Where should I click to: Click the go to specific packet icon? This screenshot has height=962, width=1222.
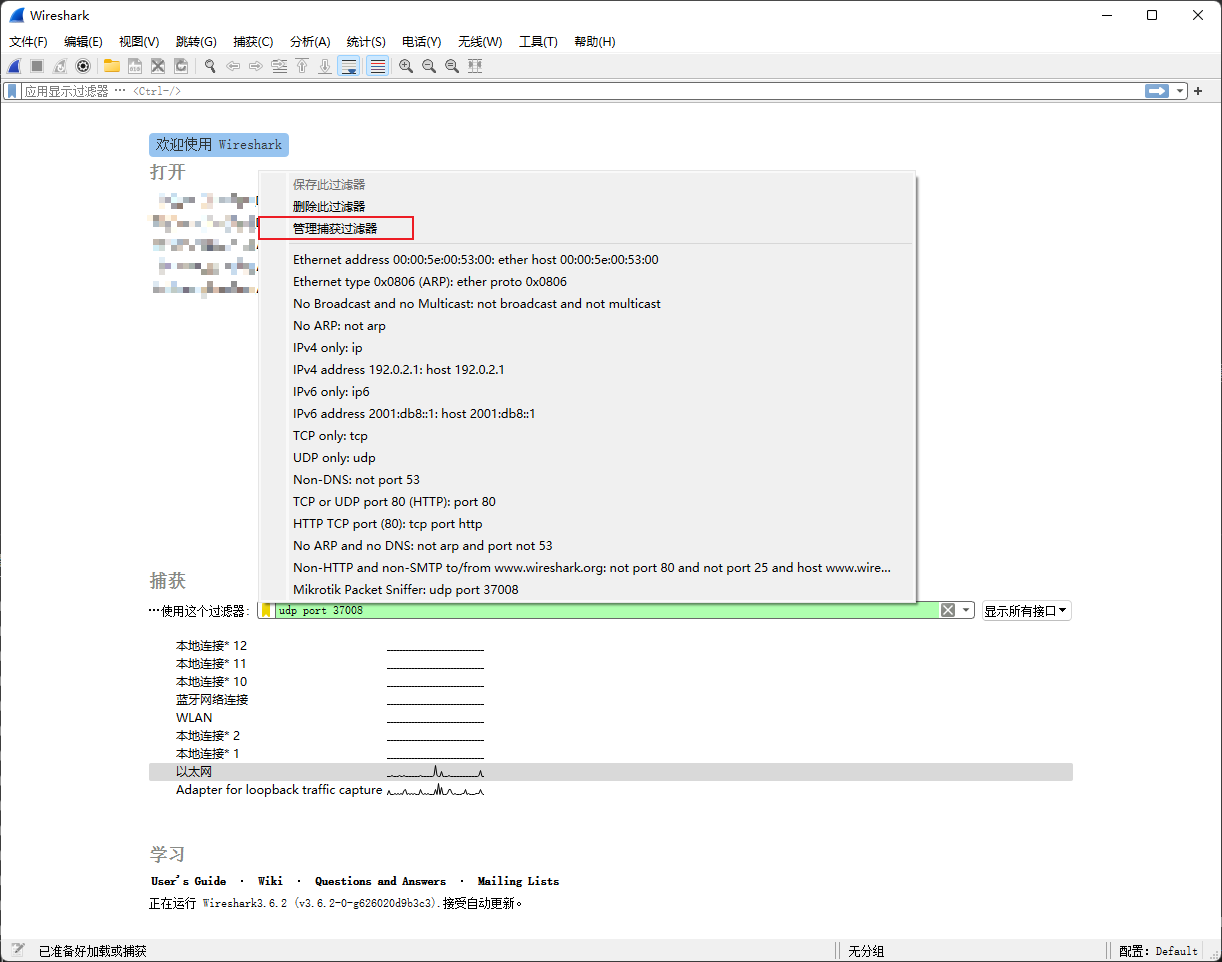[279, 66]
